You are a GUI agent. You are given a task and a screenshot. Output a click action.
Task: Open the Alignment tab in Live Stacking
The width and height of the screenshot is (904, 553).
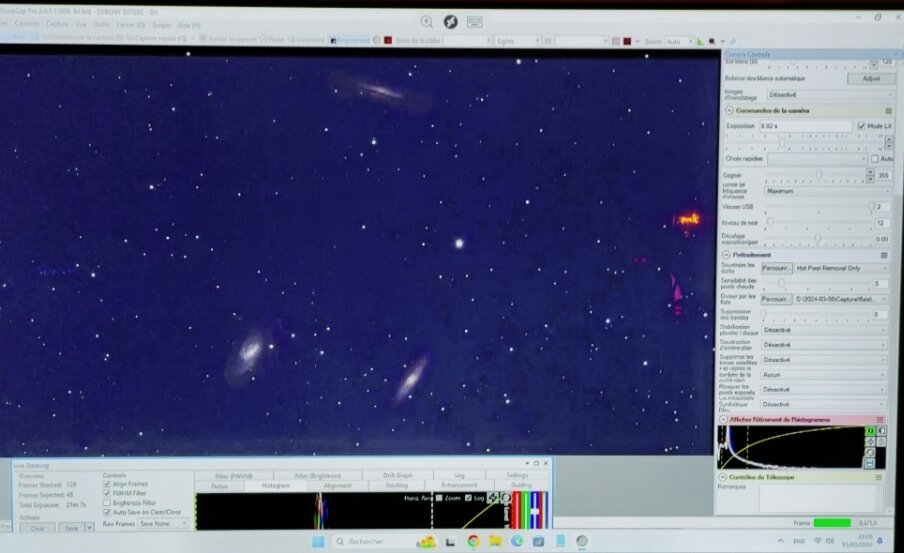pyautogui.click(x=338, y=486)
